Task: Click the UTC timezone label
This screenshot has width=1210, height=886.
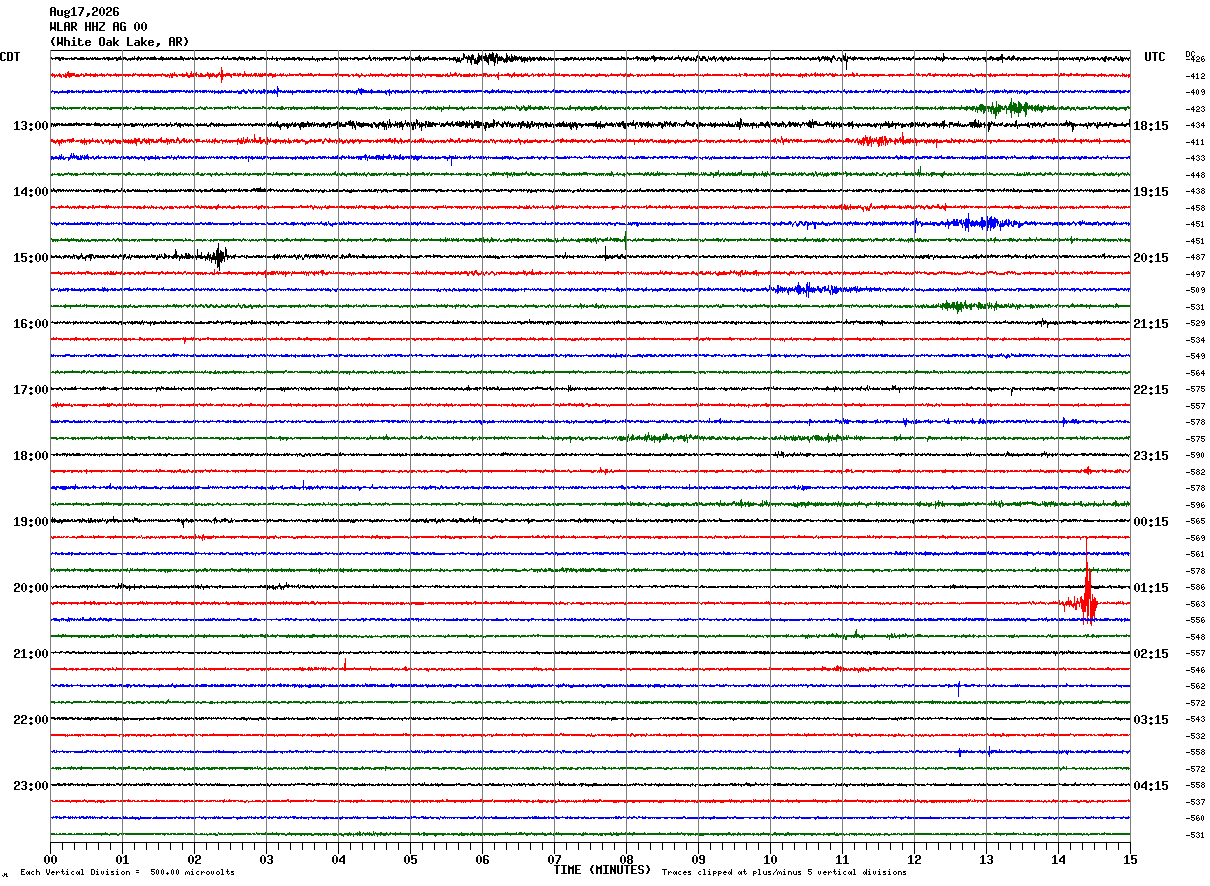Action: (1155, 57)
